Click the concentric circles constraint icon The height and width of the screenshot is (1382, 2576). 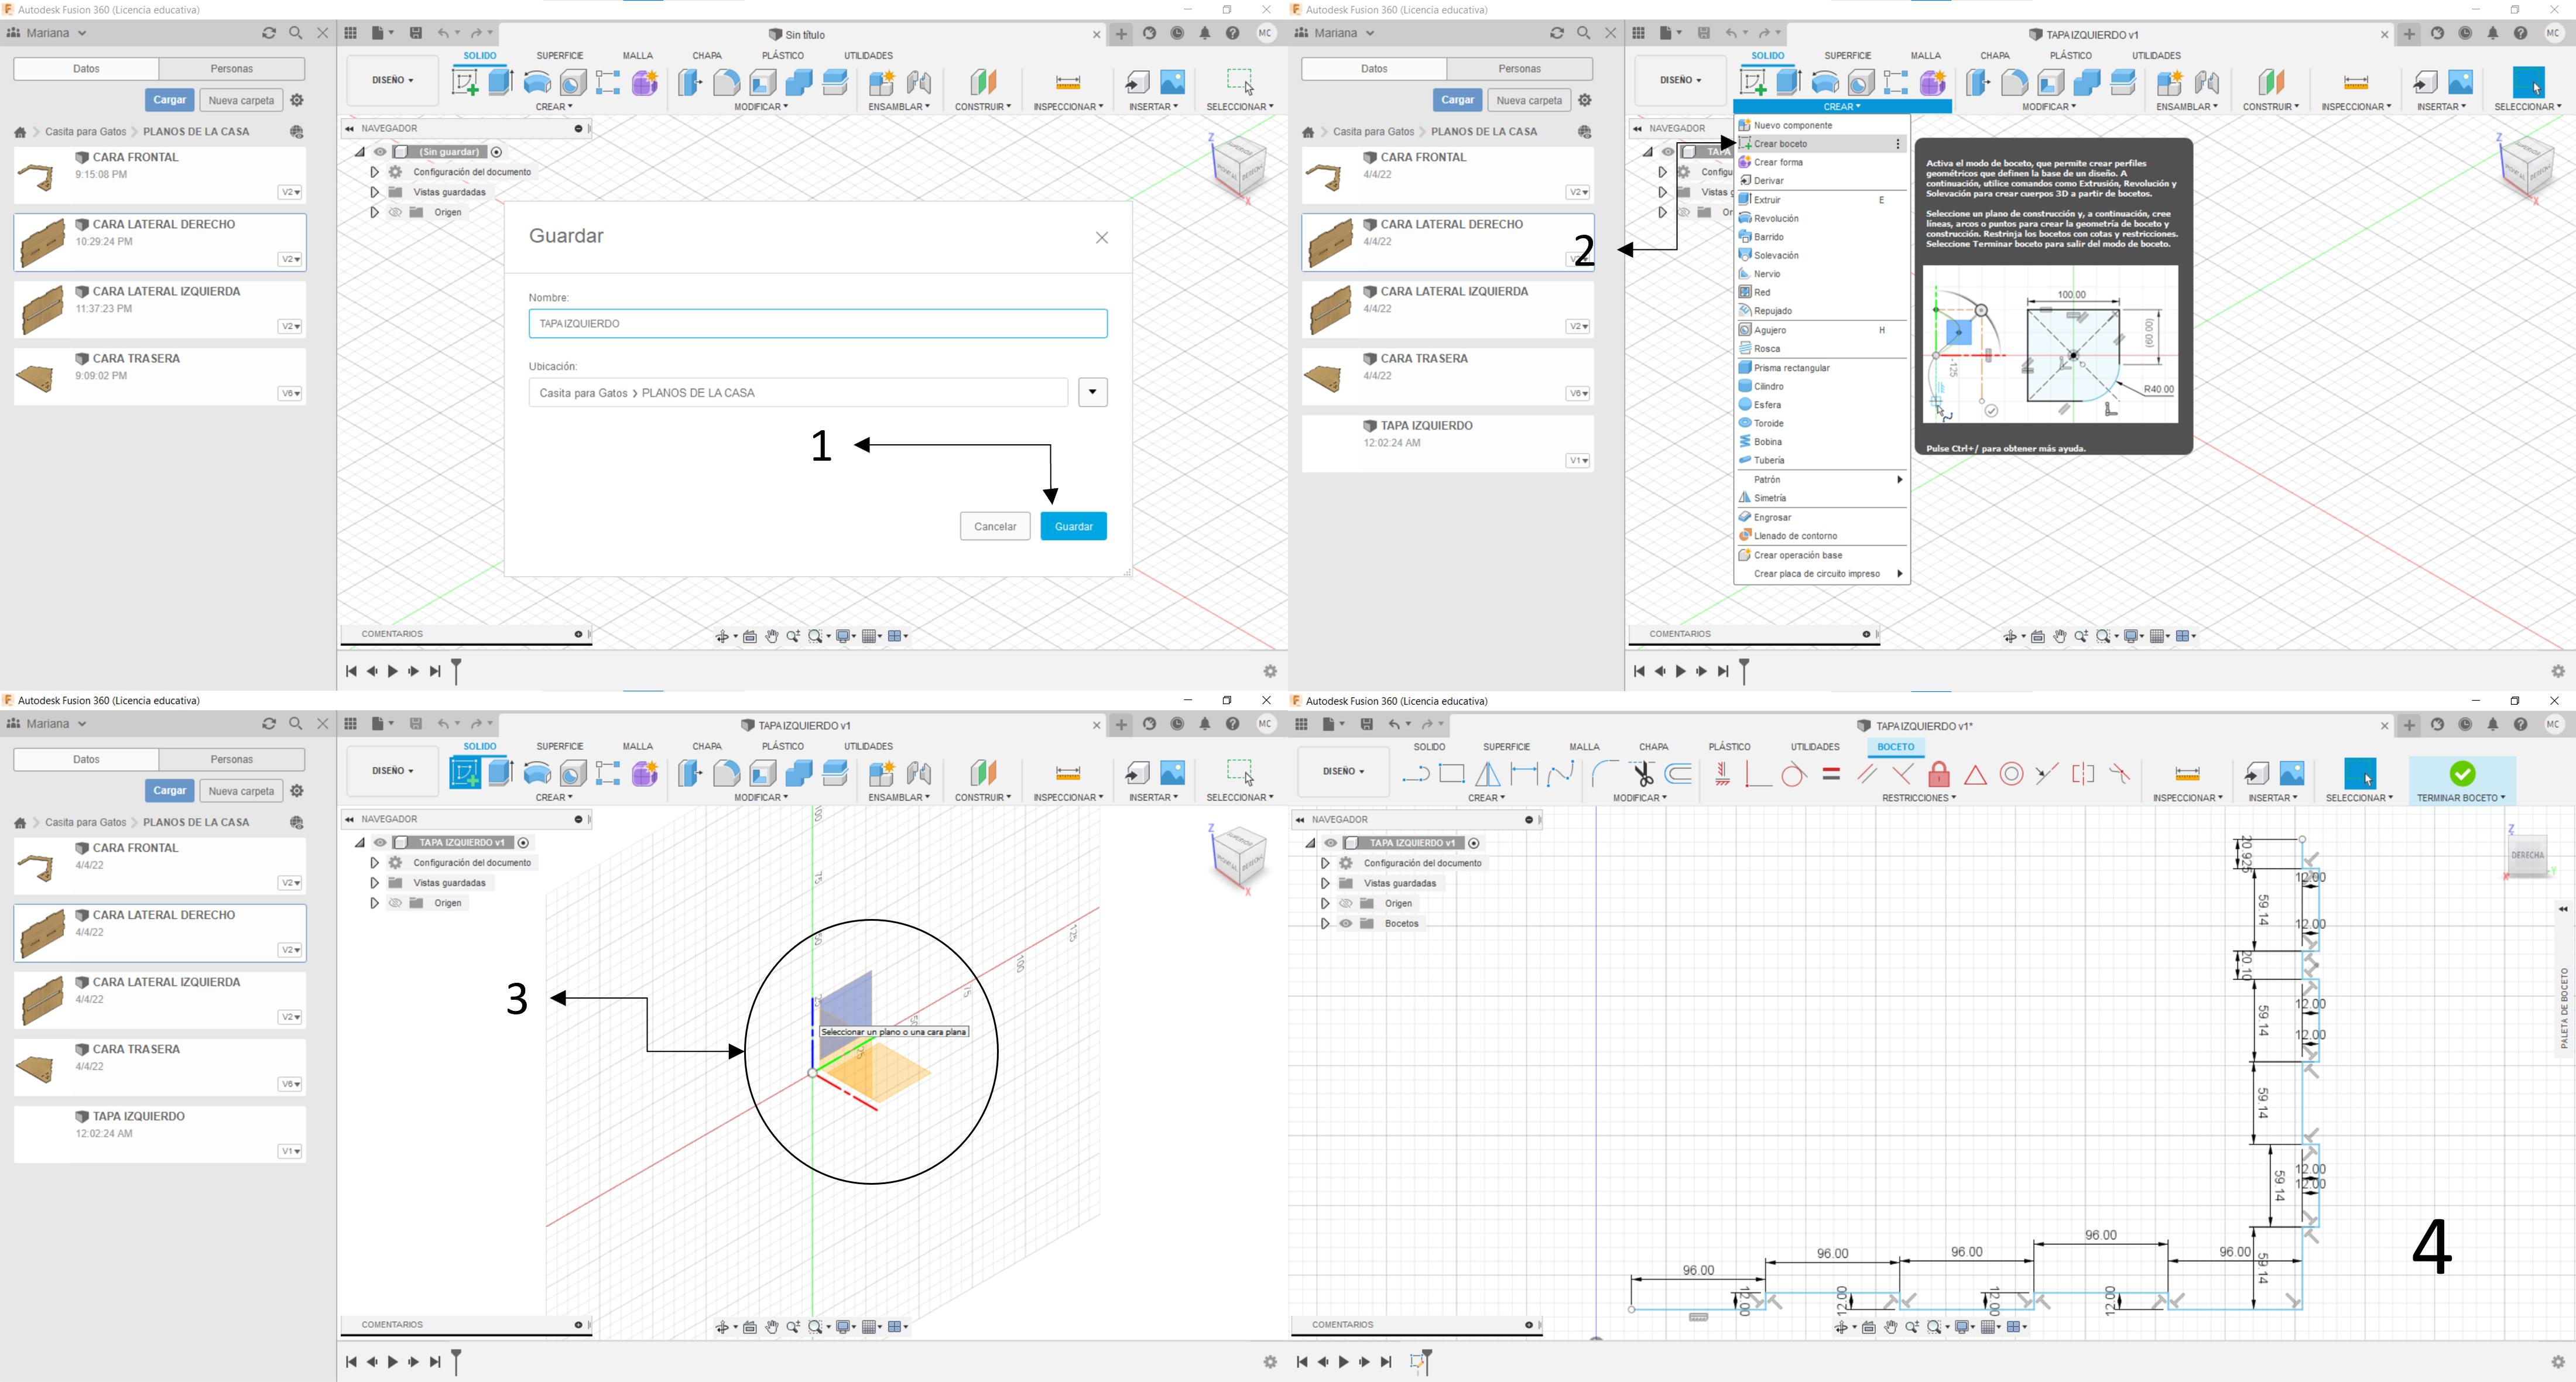[2011, 774]
